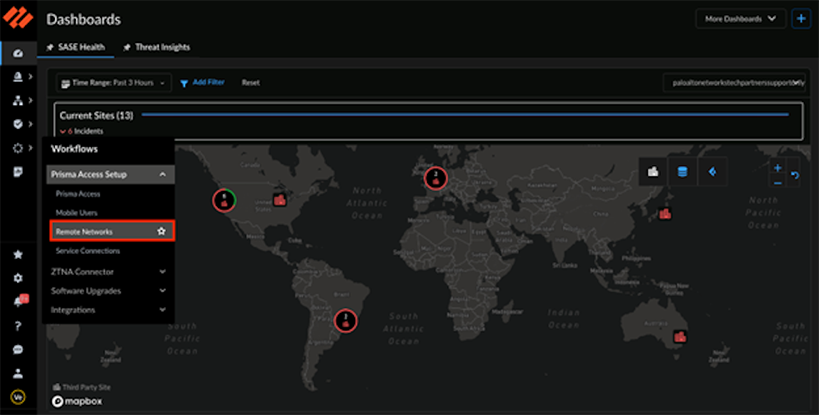This screenshot has width=819, height=415.
Task: Click the add new dashboard plus button
Action: click(801, 19)
